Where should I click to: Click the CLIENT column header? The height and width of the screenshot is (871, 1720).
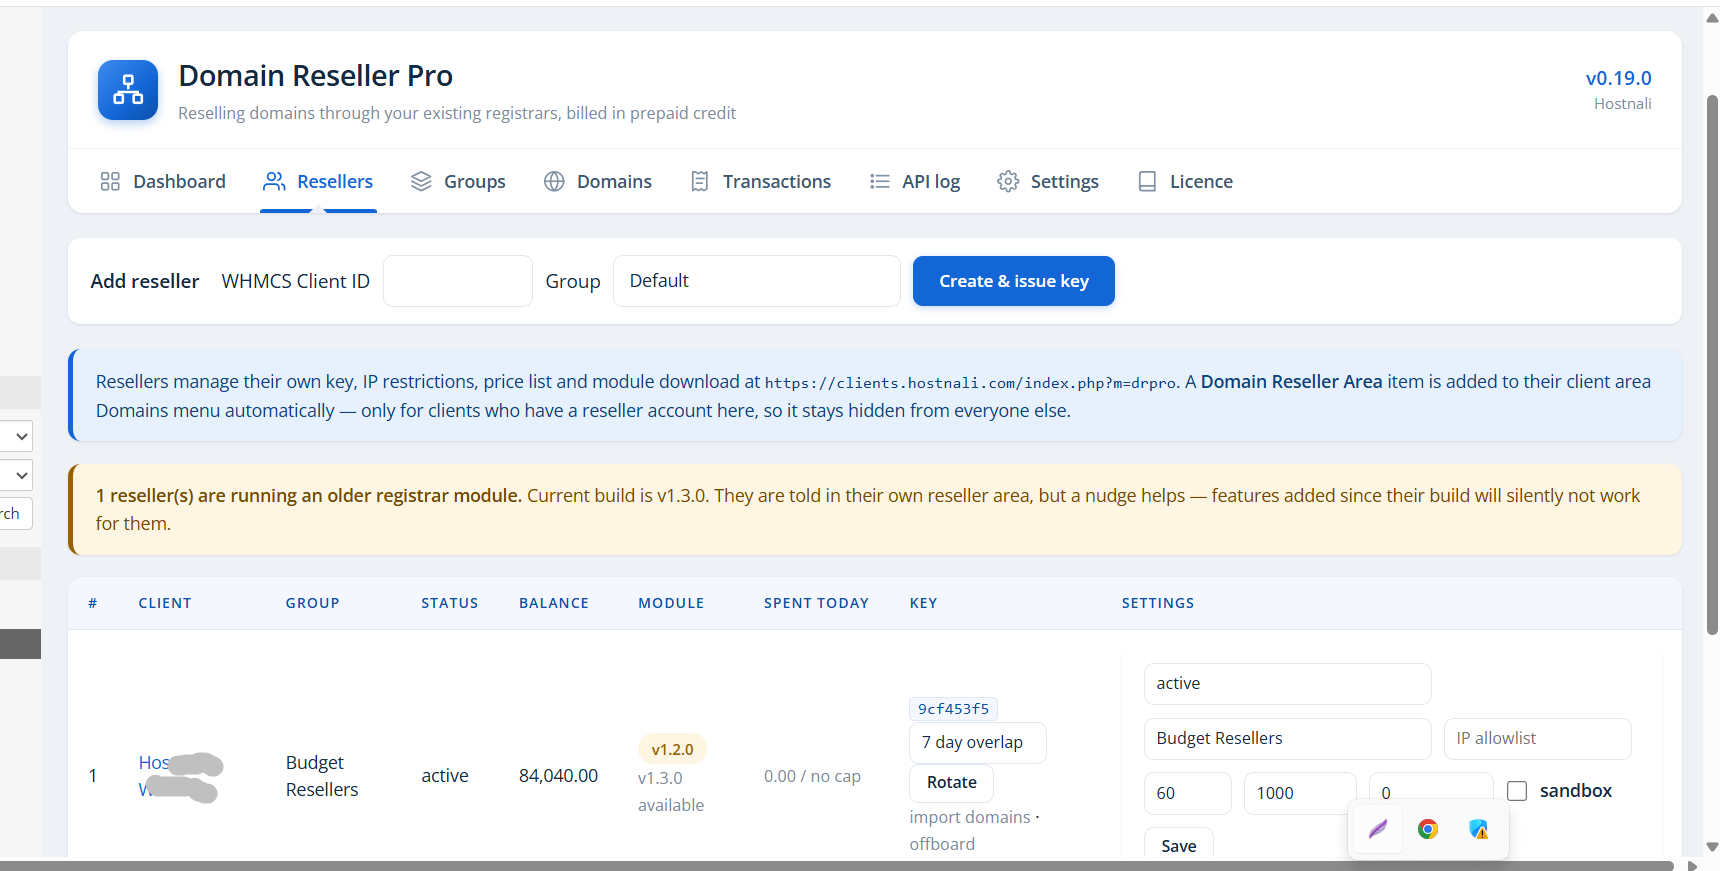click(165, 603)
